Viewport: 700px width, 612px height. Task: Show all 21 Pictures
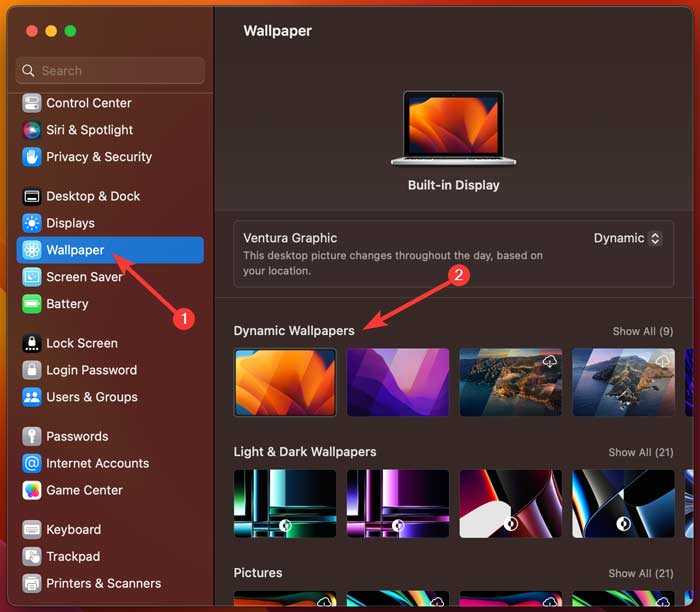tap(641, 573)
